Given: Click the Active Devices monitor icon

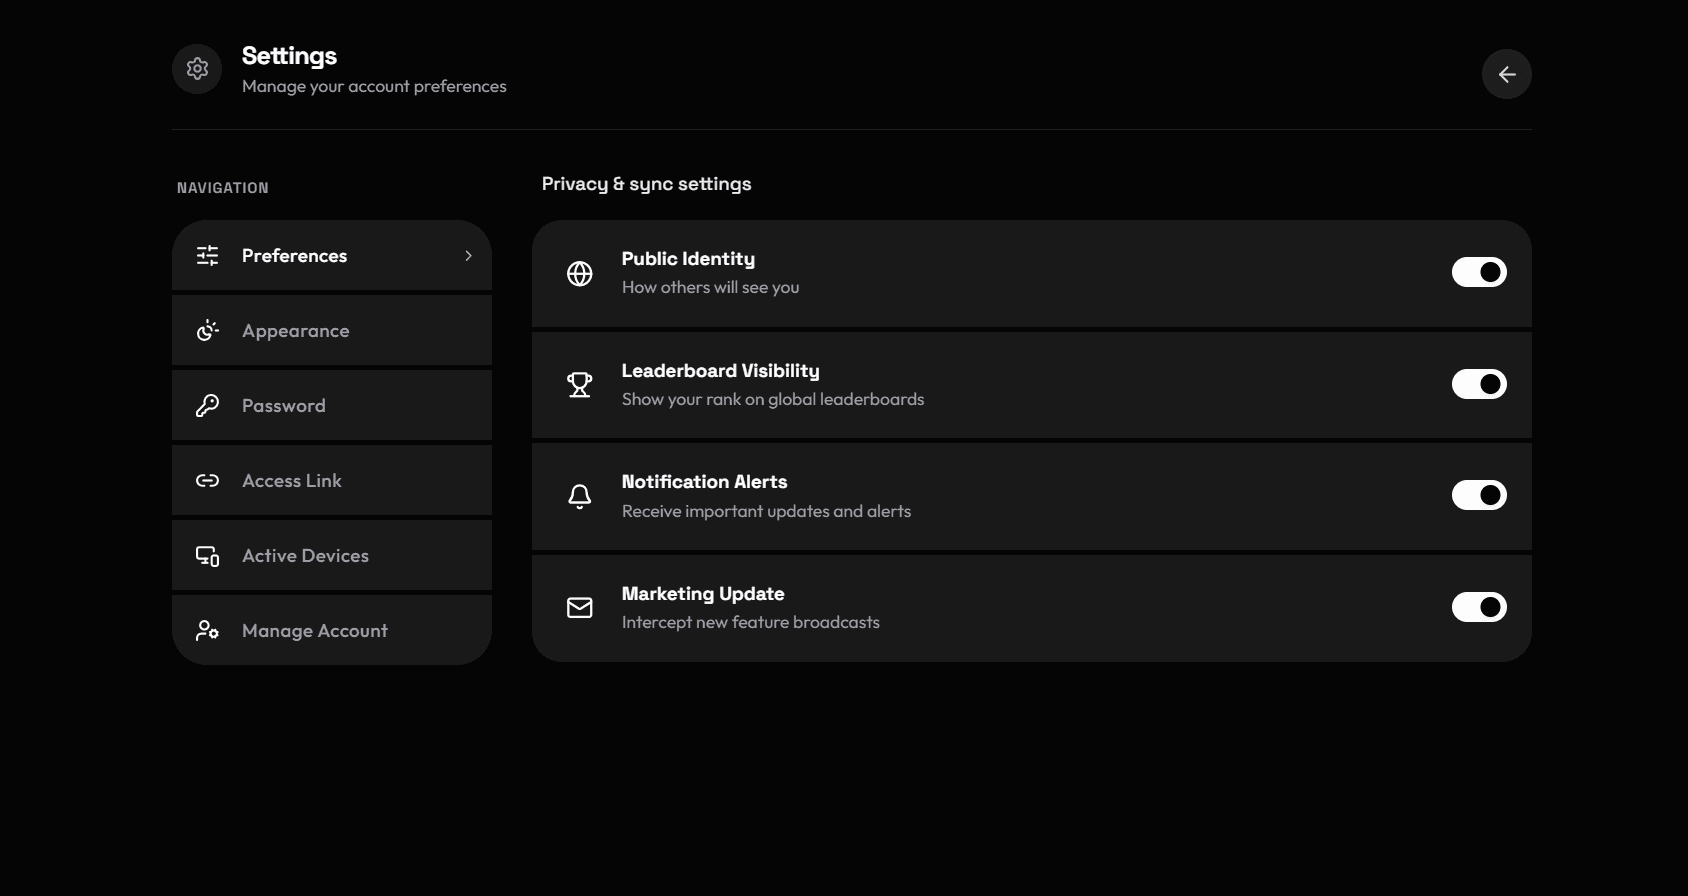Looking at the screenshot, I should 207,556.
